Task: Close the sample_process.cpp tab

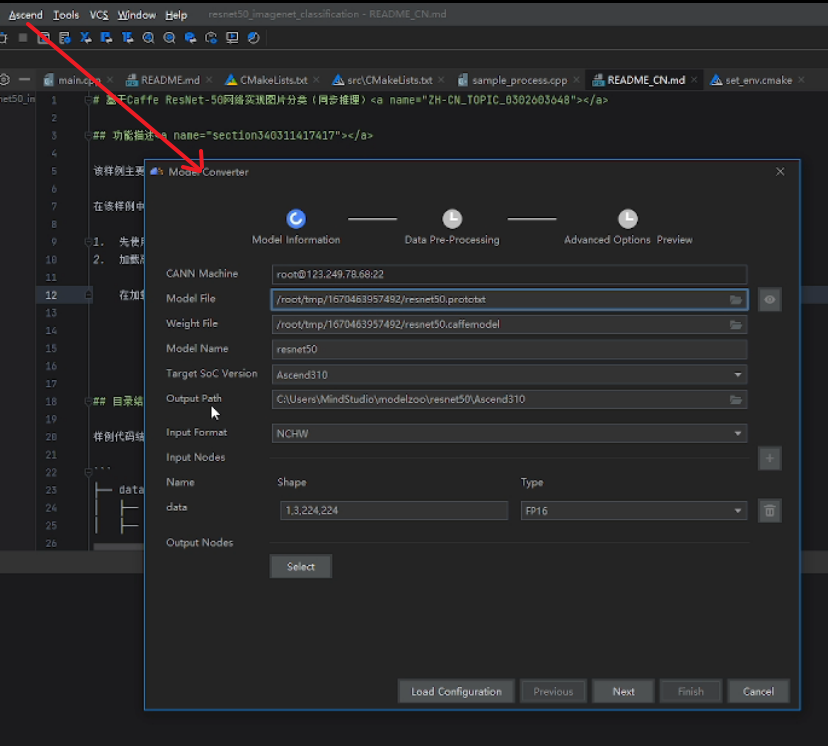Action: (x=576, y=80)
